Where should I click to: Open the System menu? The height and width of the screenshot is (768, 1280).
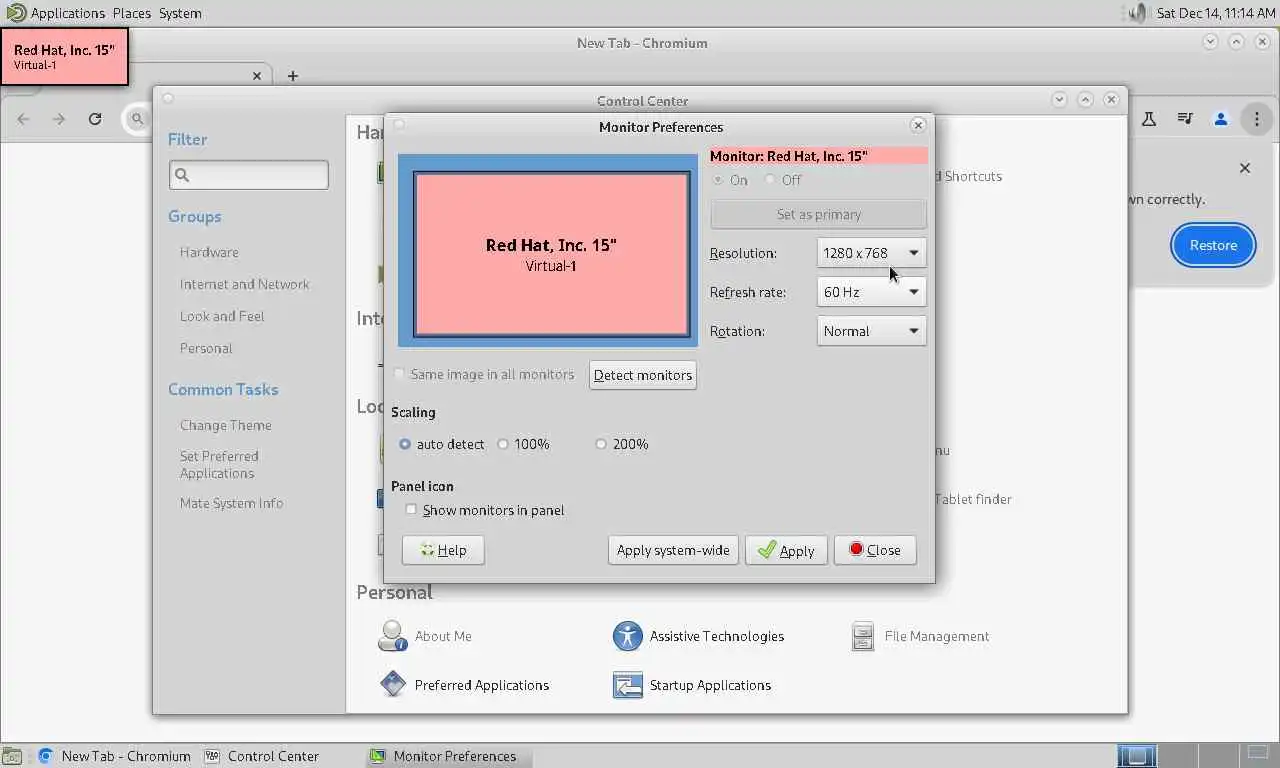pos(180,13)
